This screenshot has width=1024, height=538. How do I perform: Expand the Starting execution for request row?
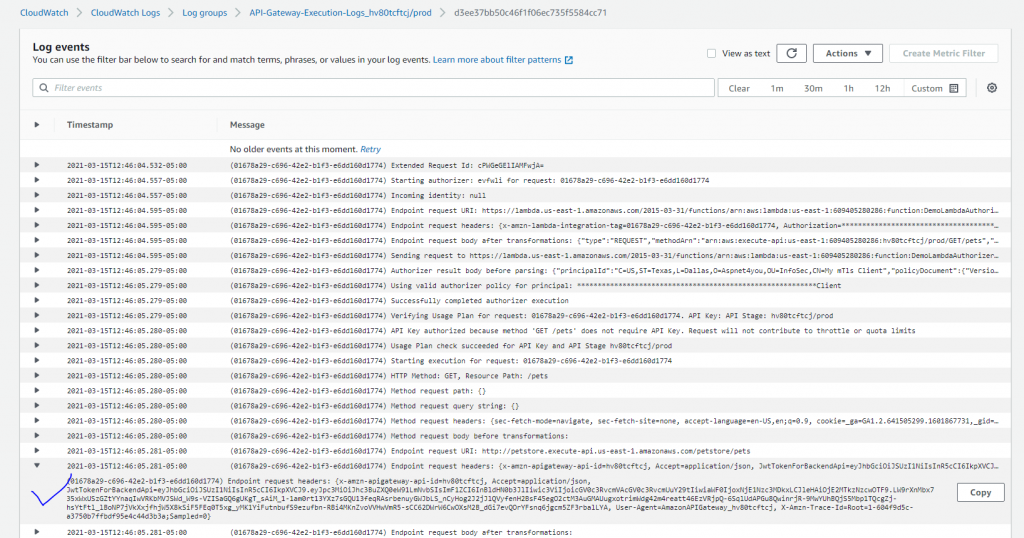click(x=37, y=360)
